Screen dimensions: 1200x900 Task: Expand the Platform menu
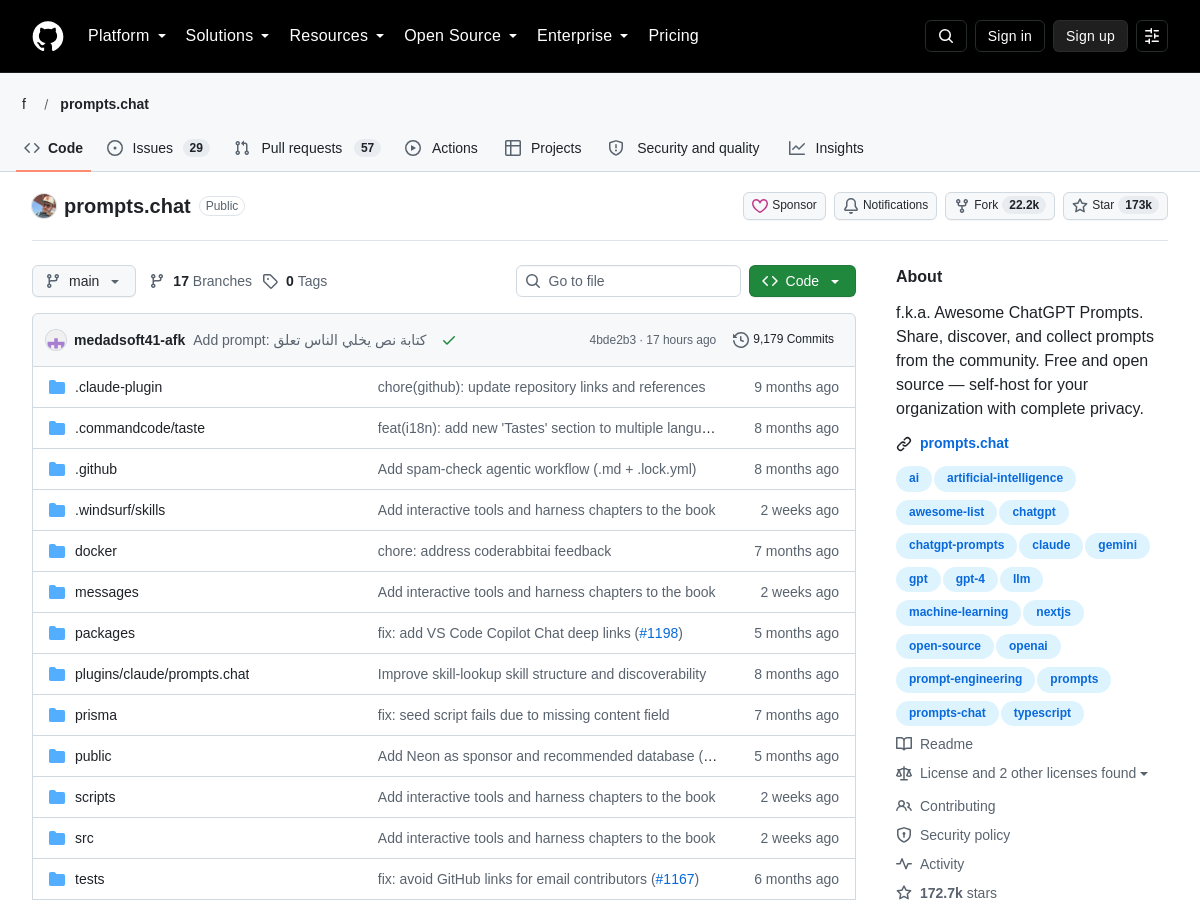(127, 36)
